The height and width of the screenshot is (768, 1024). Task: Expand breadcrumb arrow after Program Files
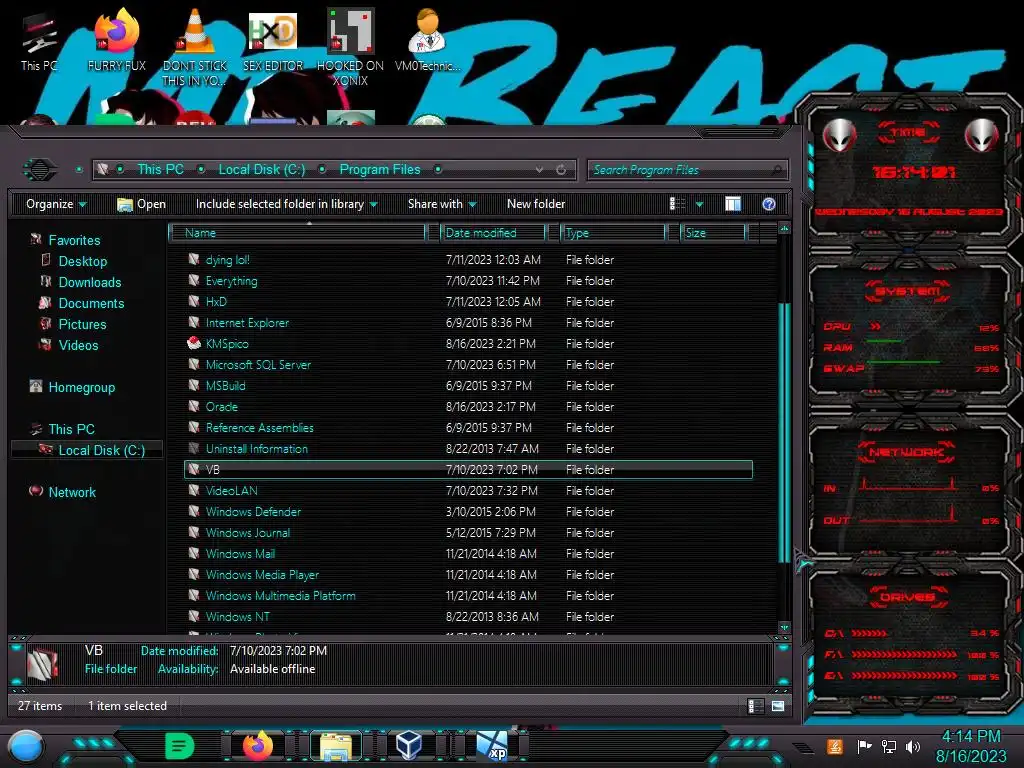coord(438,170)
